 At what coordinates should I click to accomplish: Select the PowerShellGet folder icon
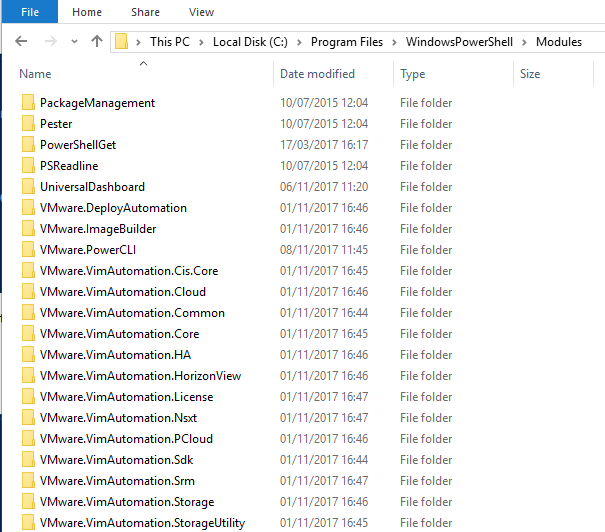pos(28,145)
